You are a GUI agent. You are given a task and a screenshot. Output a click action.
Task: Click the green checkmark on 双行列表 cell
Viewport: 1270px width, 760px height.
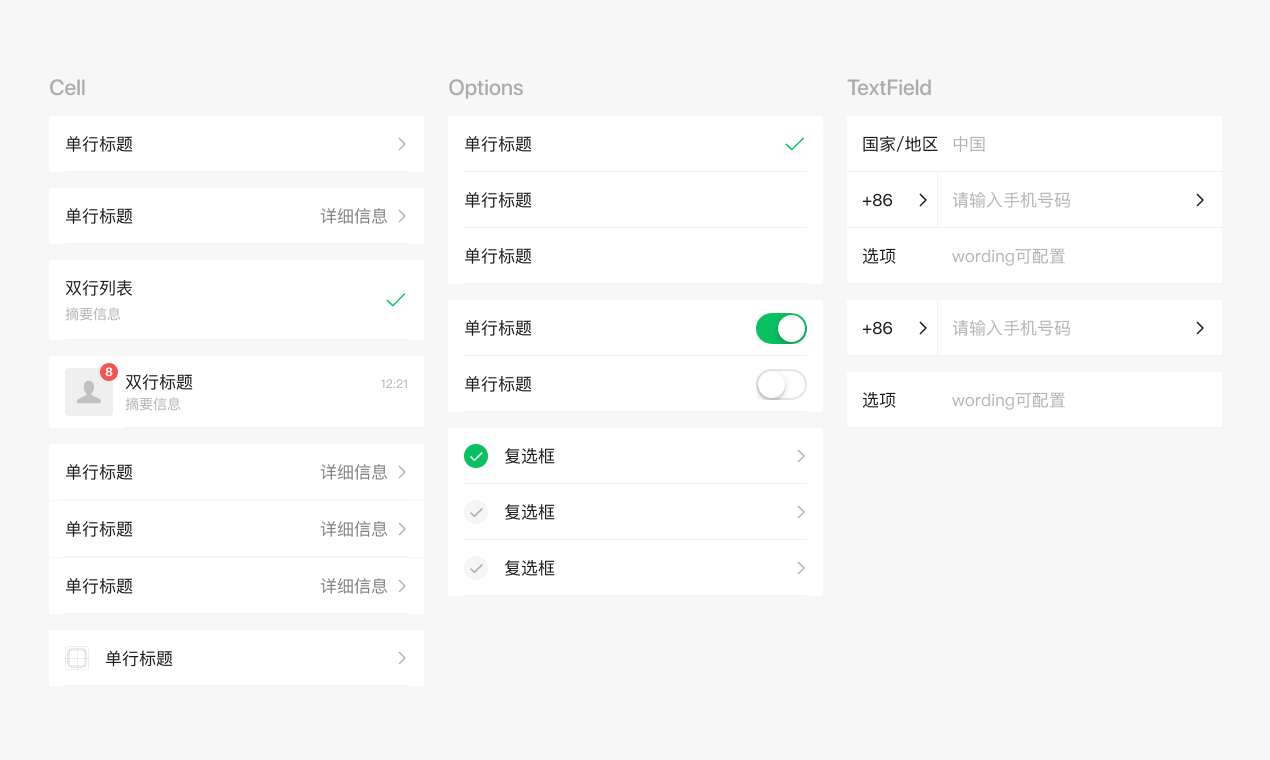click(396, 300)
